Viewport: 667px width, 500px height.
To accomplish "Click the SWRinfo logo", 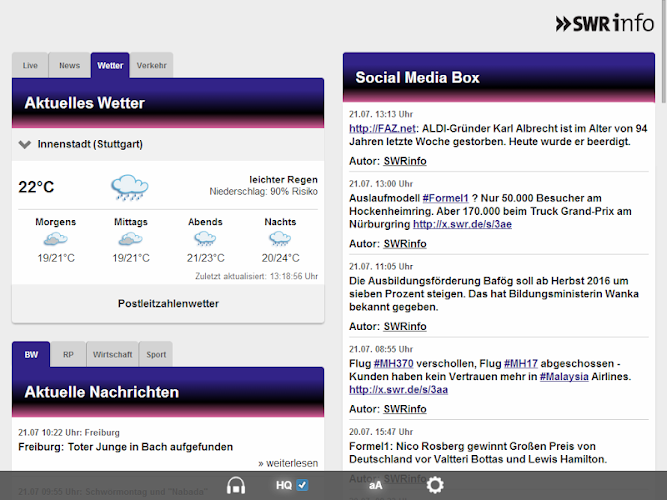I will tap(604, 23).
